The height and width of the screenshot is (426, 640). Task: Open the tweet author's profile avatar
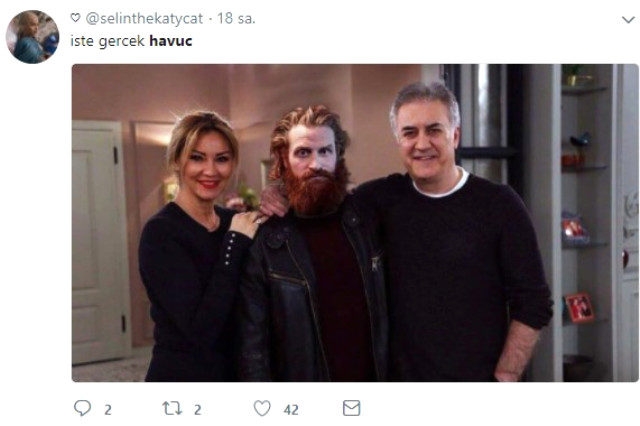click(32, 37)
